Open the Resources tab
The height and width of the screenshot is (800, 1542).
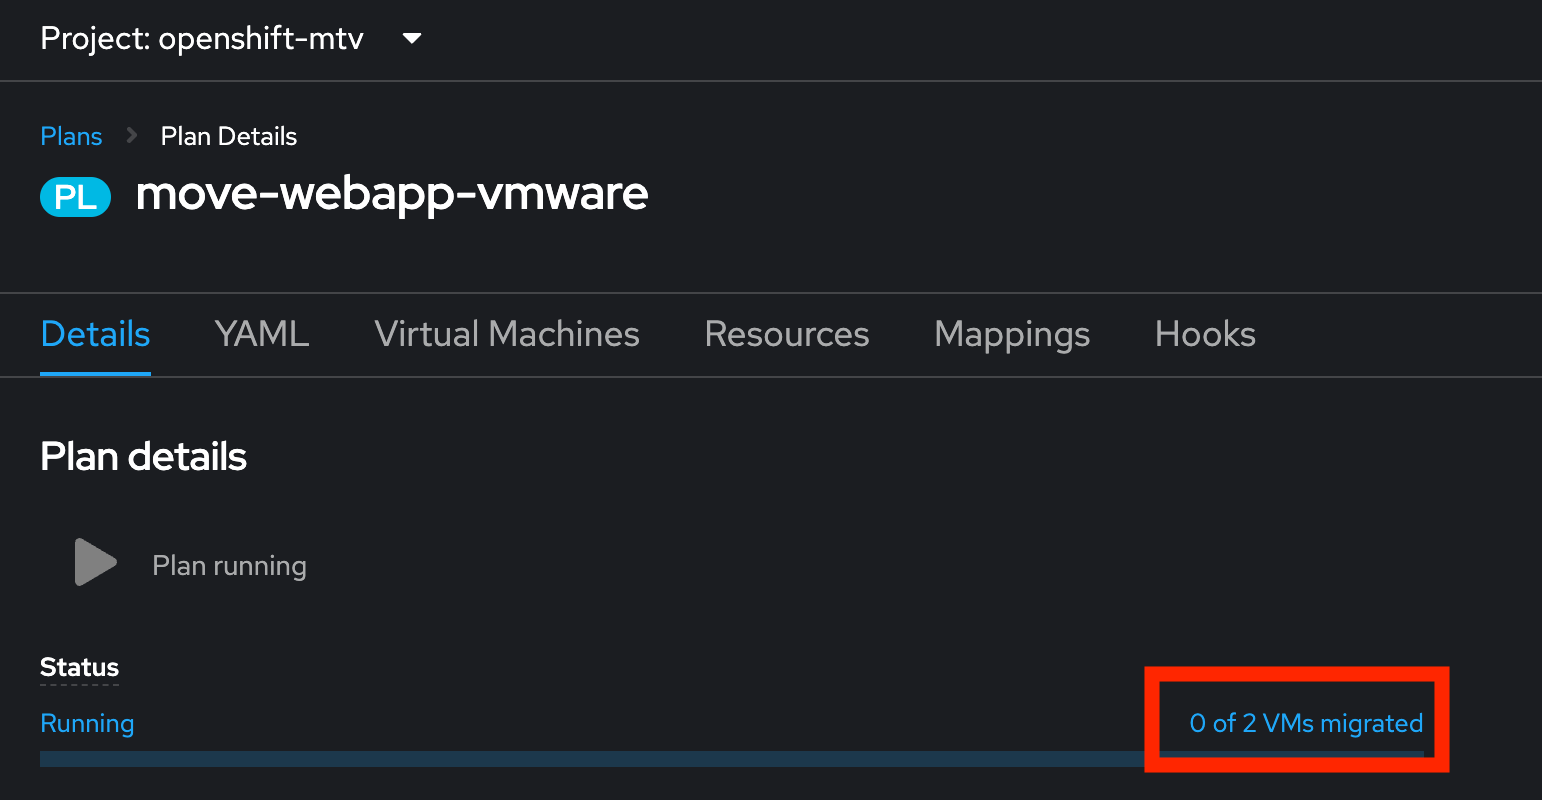[x=787, y=334]
